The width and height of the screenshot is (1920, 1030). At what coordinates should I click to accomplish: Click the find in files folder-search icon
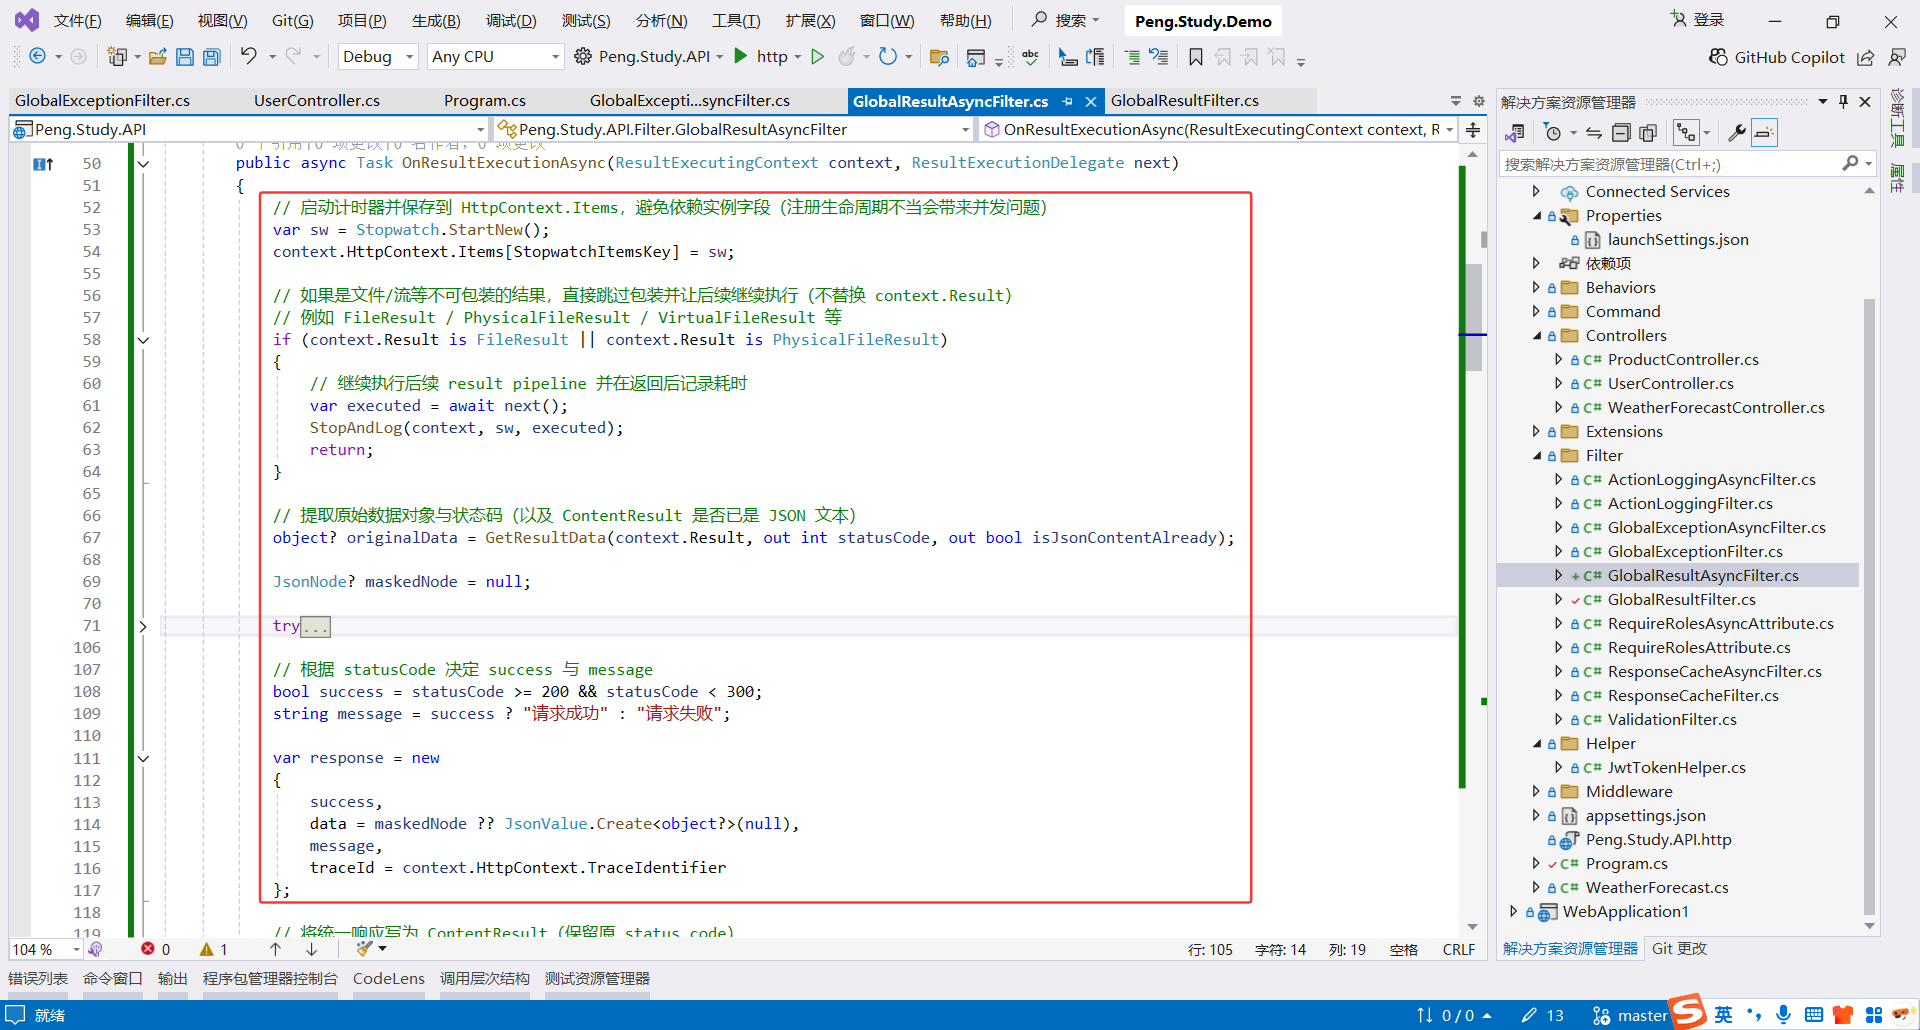point(939,57)
